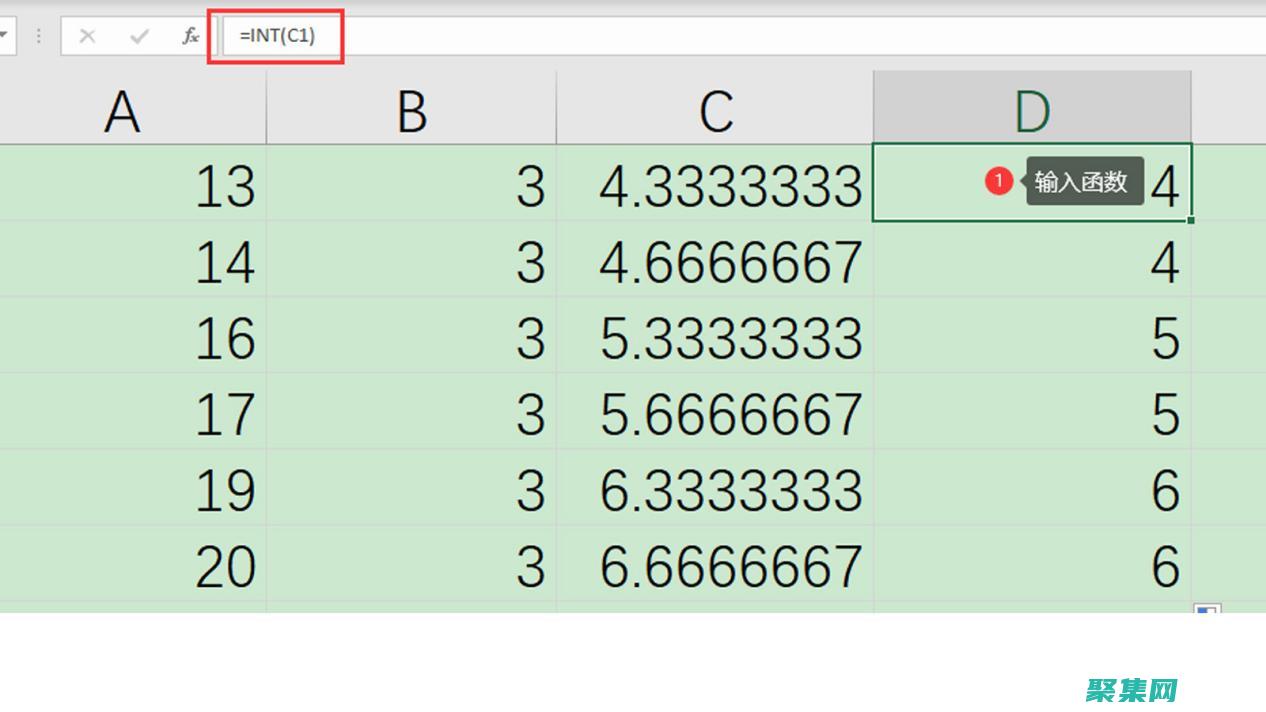
Task: Open the AutoFill options icon below column D
Action: (1207, 611)
